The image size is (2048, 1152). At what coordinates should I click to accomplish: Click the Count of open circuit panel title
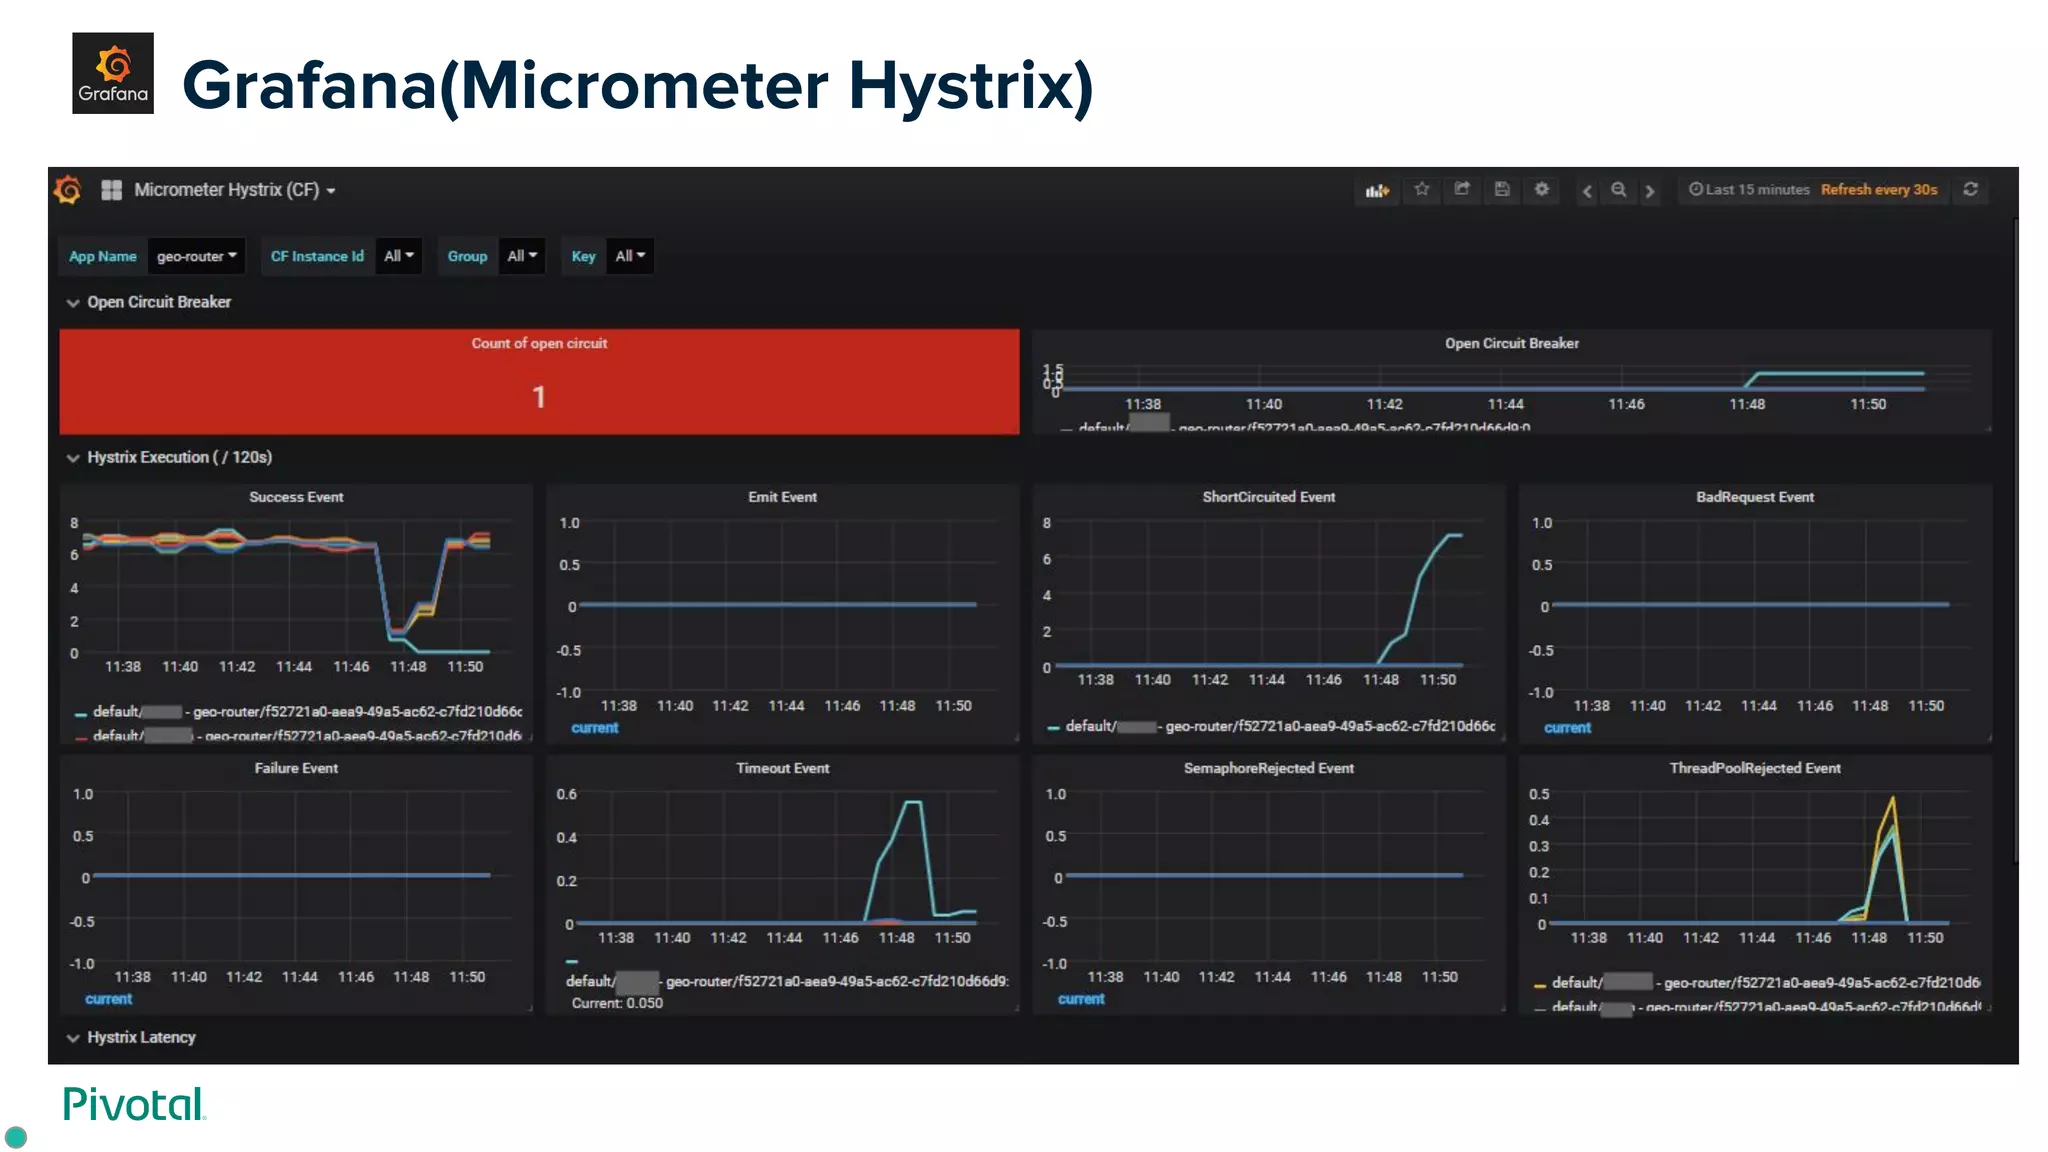pos(539,343)
